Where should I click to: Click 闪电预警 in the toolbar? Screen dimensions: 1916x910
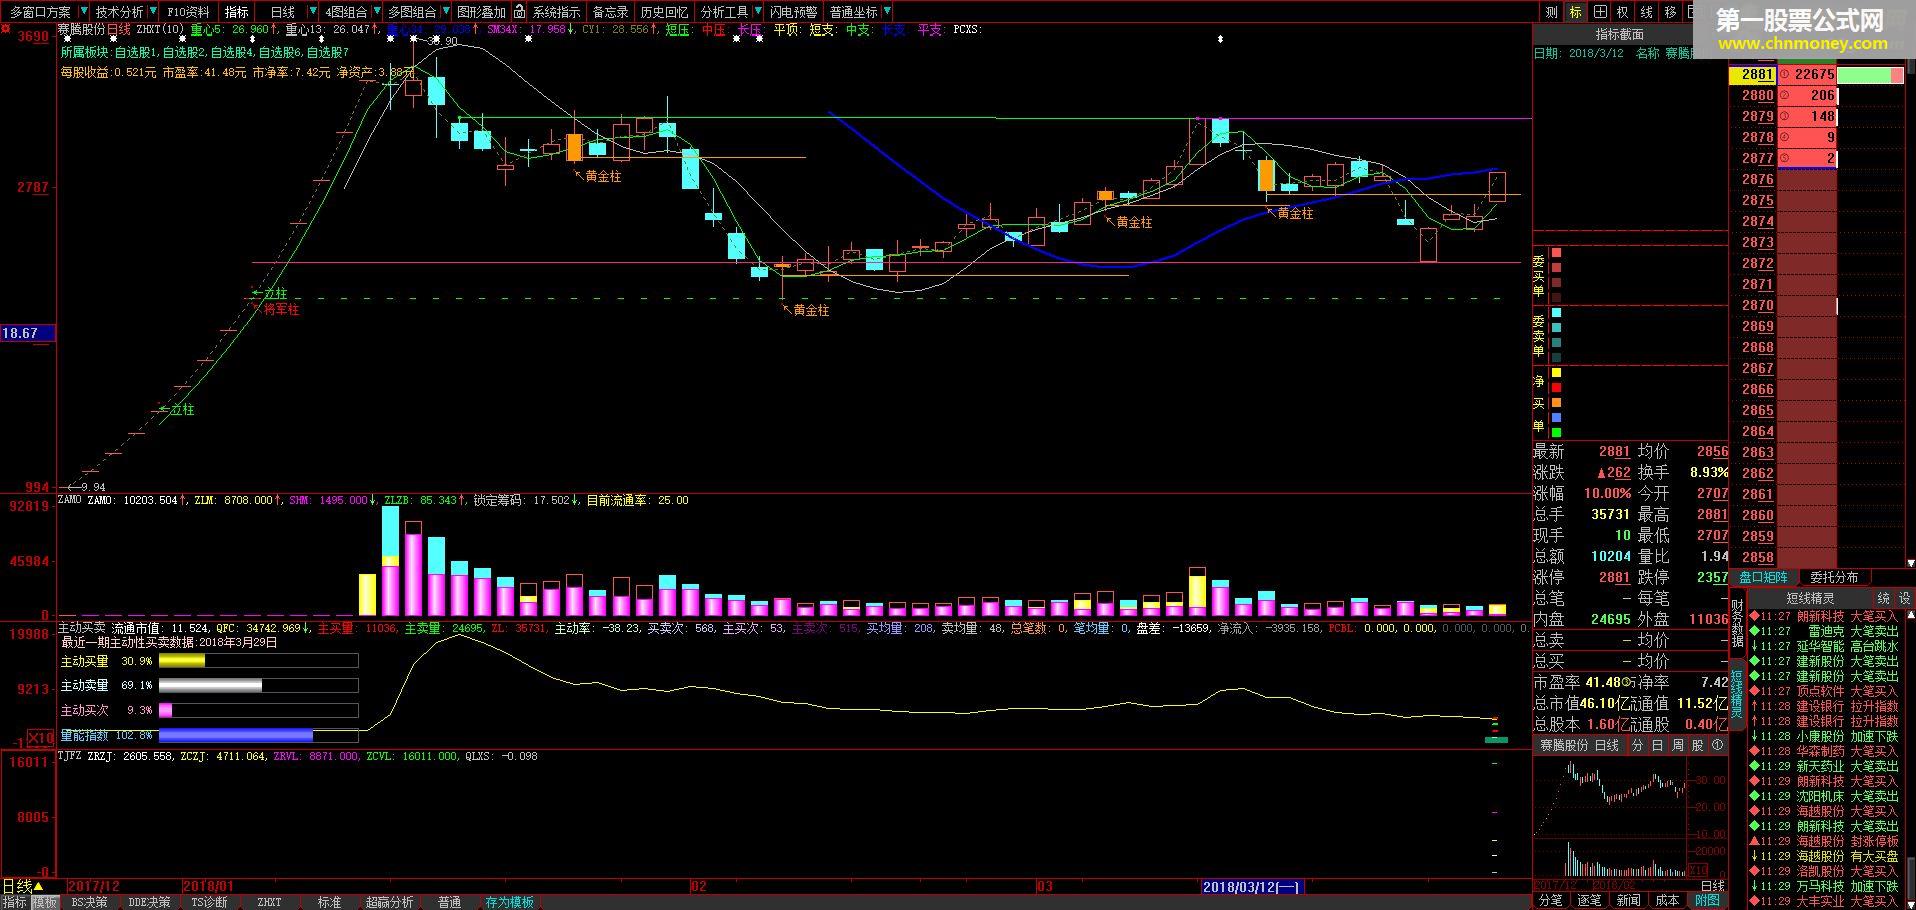click(x=793, y=12)
